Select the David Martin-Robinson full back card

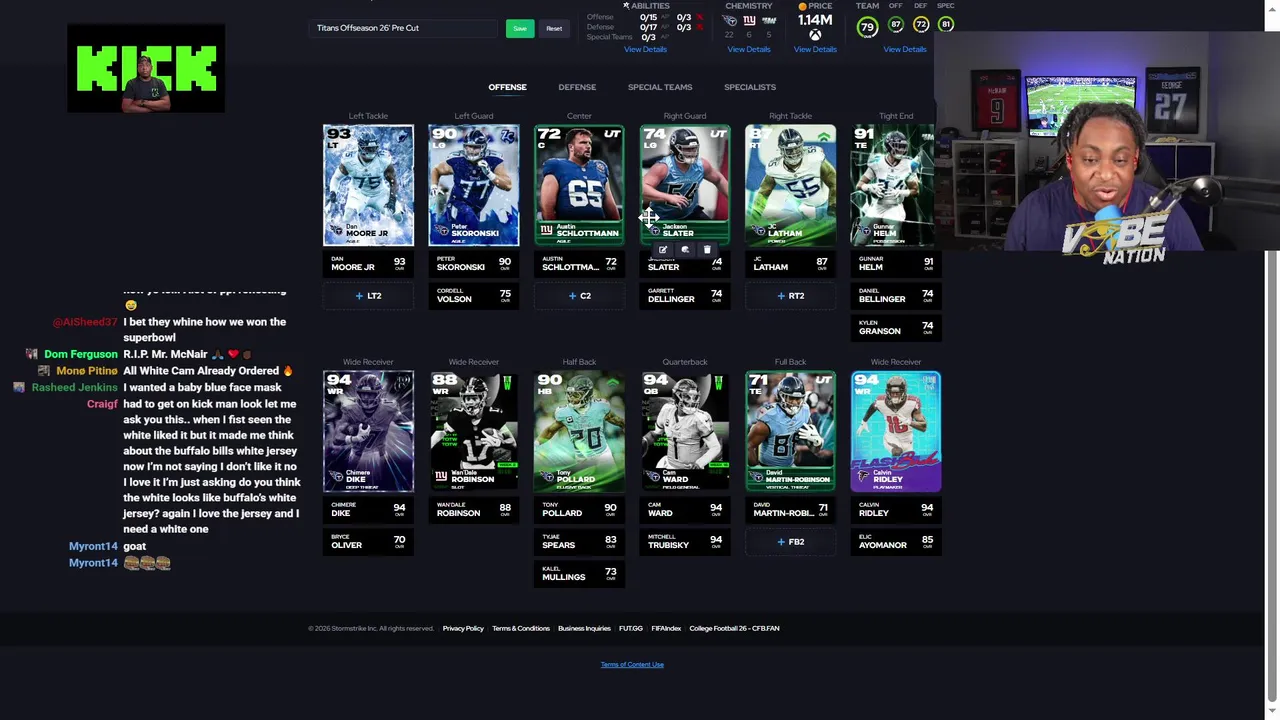790,431
